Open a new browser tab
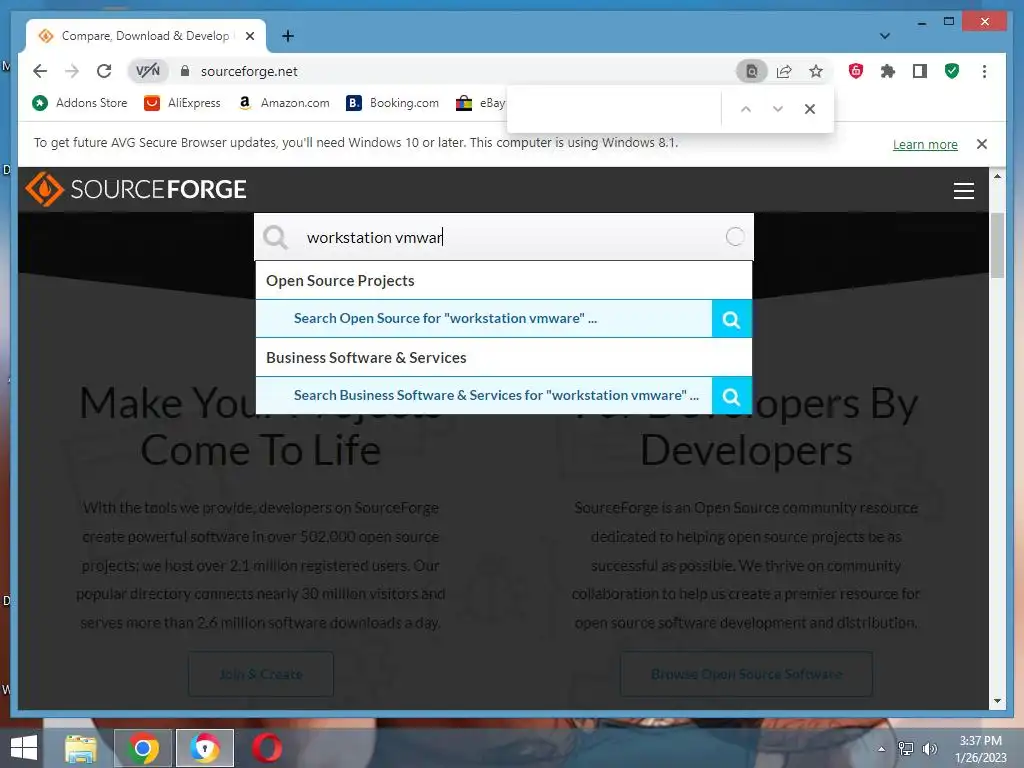 (x=288, y=36)
